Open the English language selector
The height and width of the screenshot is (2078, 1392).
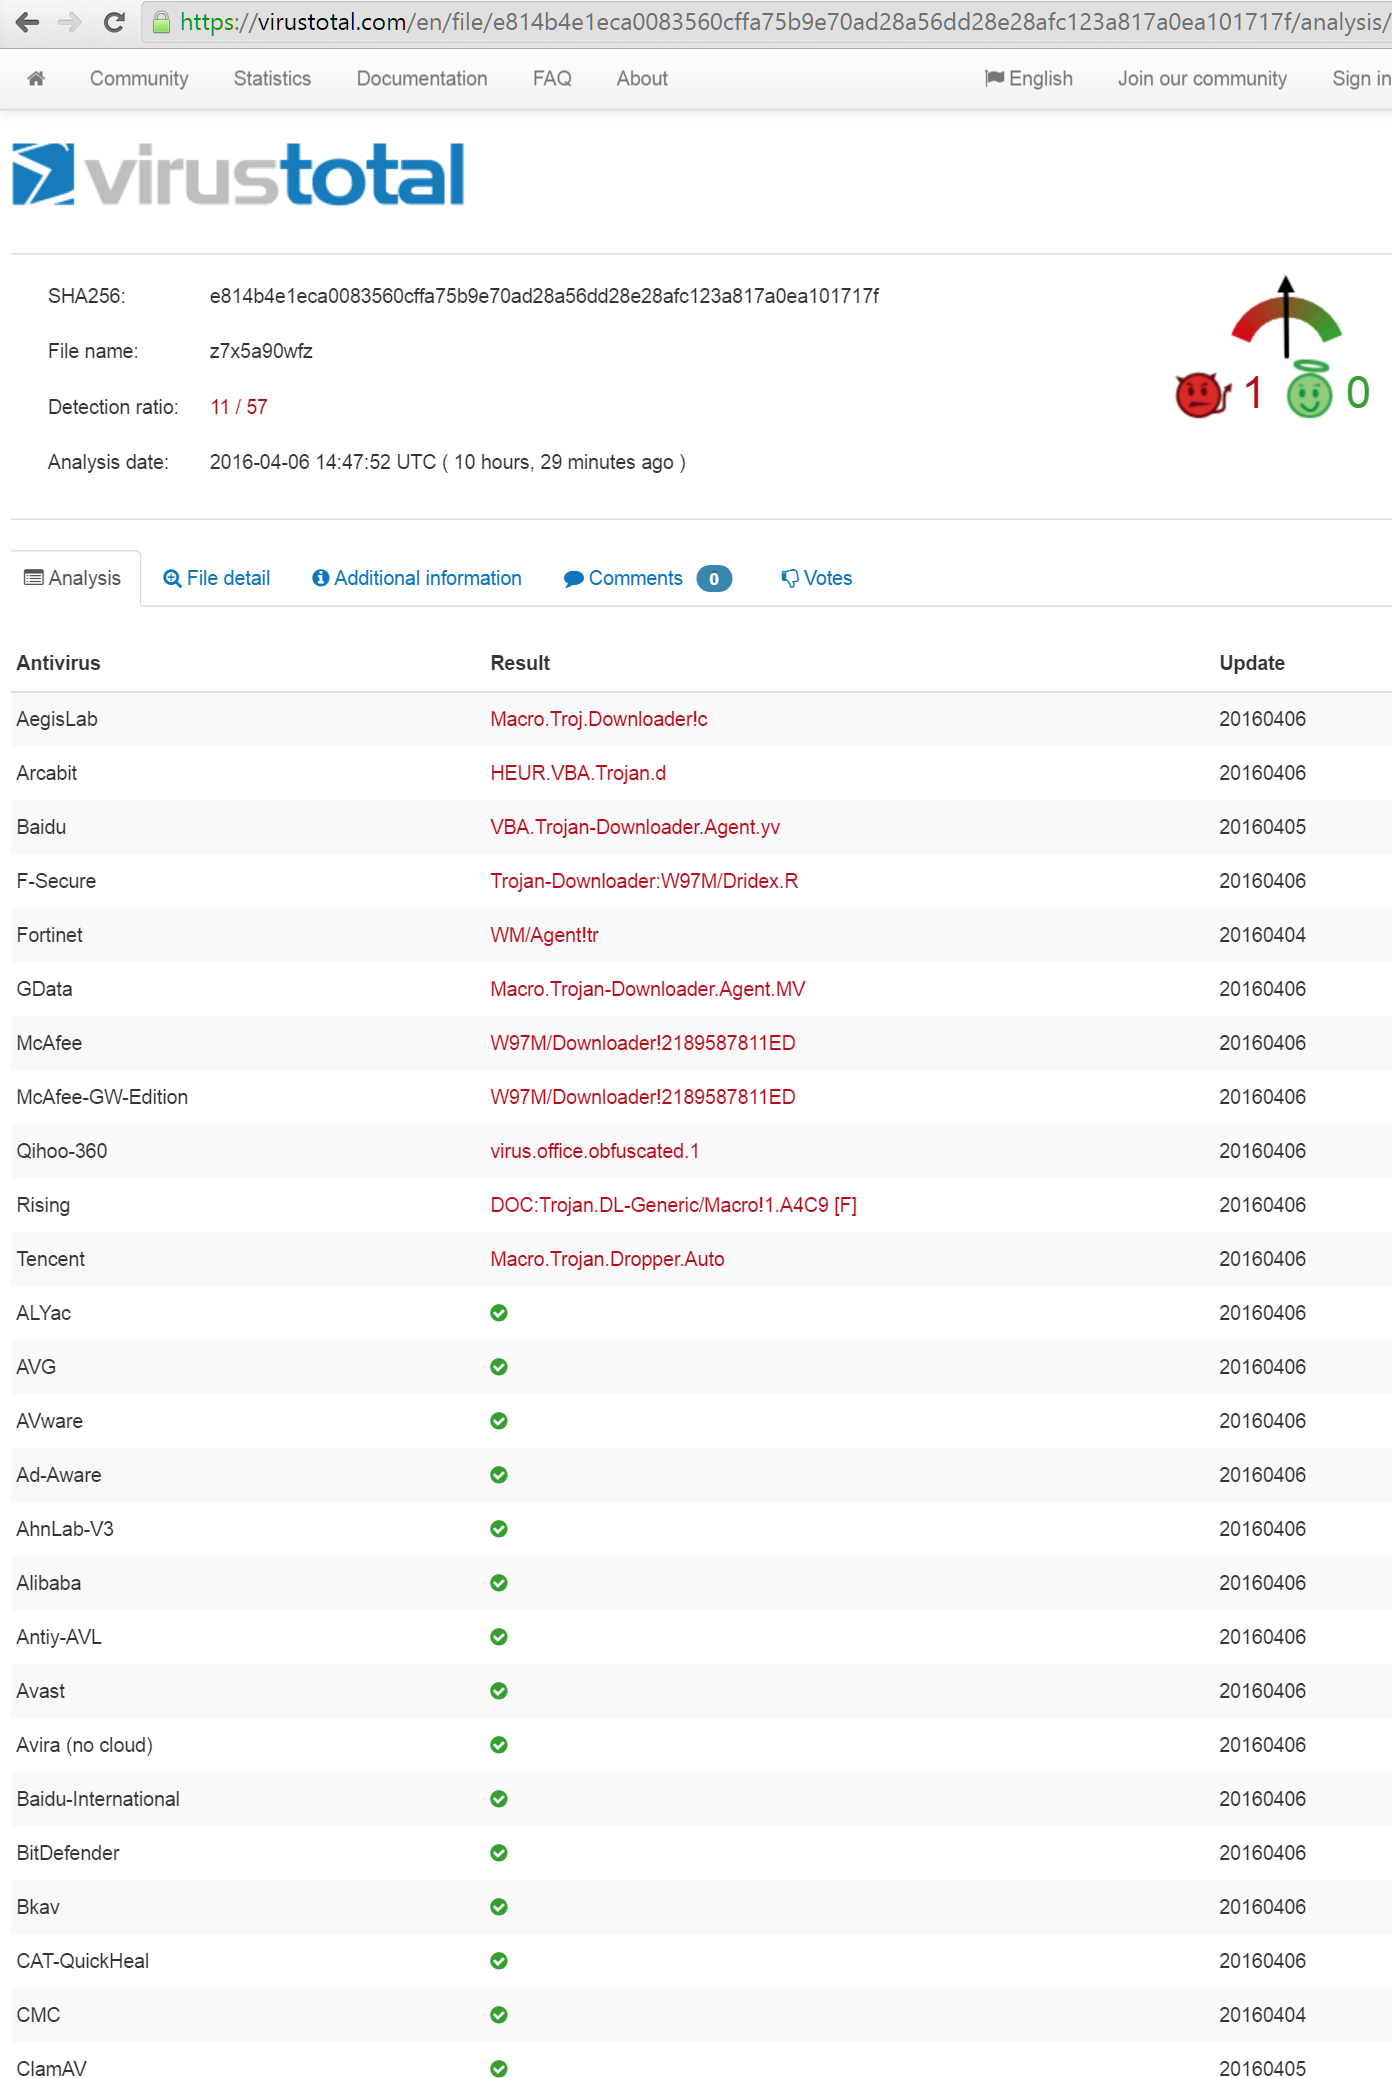coord(1029,78)
